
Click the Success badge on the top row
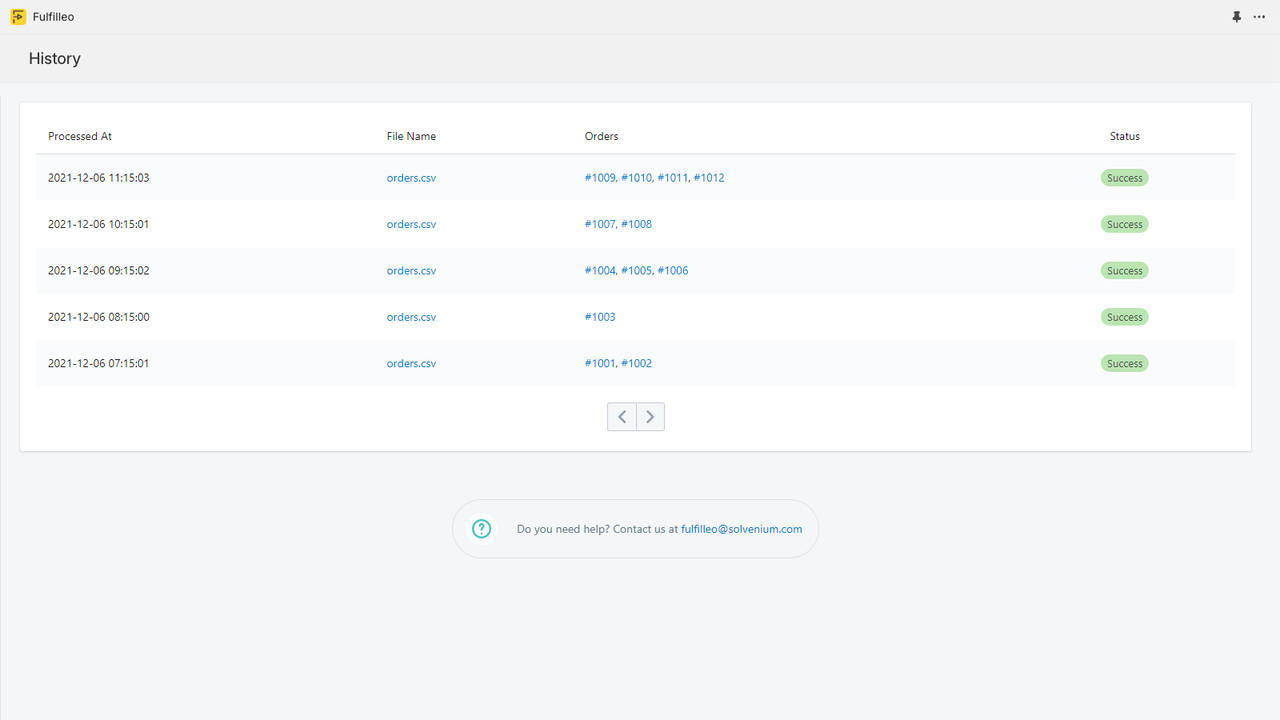pos(1124,177)
